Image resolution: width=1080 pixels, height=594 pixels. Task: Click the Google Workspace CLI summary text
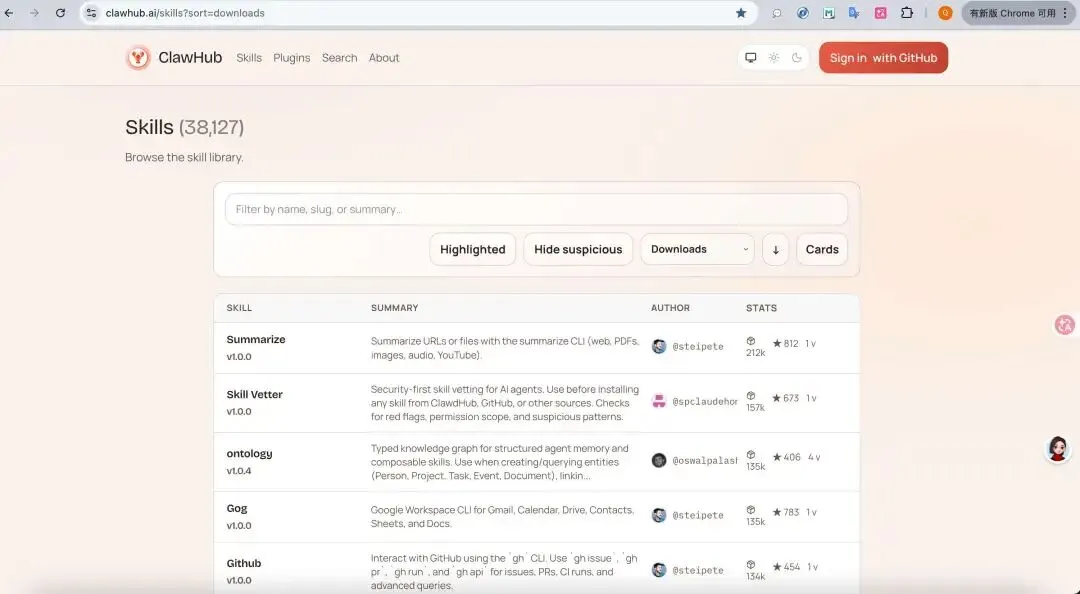click(502, 517)
